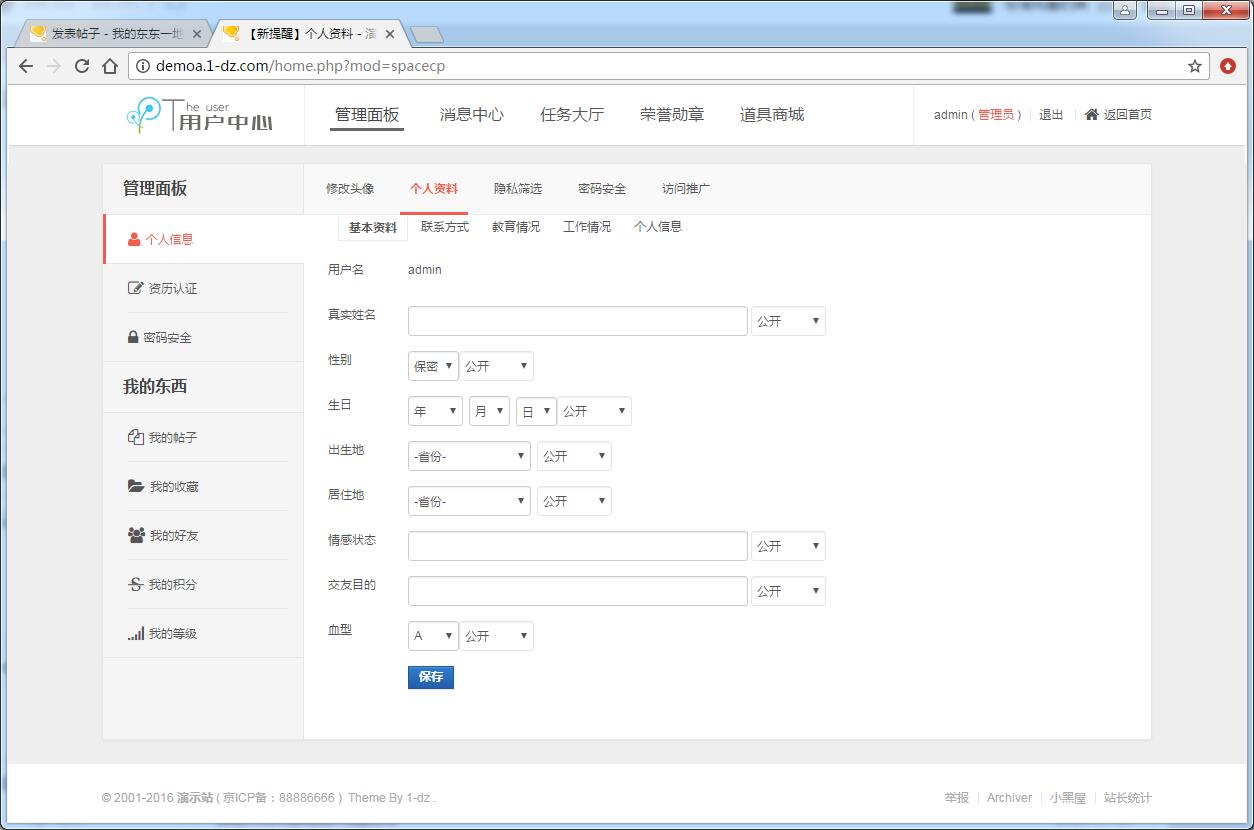Focus the 真实姓名 text input field
This screenshot has width=1254, height=830.
tap(578, 321)
